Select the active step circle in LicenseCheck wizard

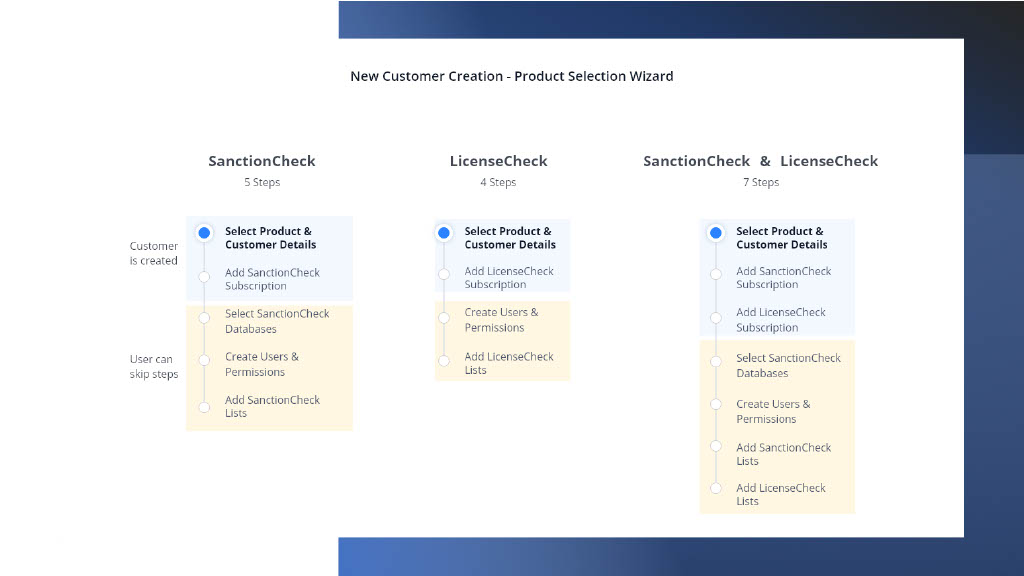pyautogui.click(x=444, y=232)
